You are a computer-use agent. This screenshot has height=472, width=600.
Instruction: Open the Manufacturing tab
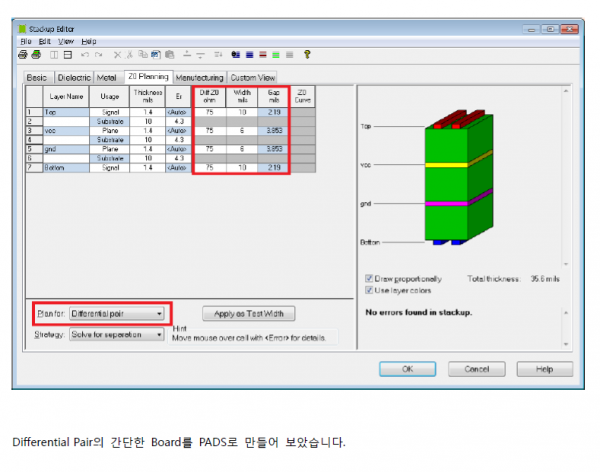[200, 76]
